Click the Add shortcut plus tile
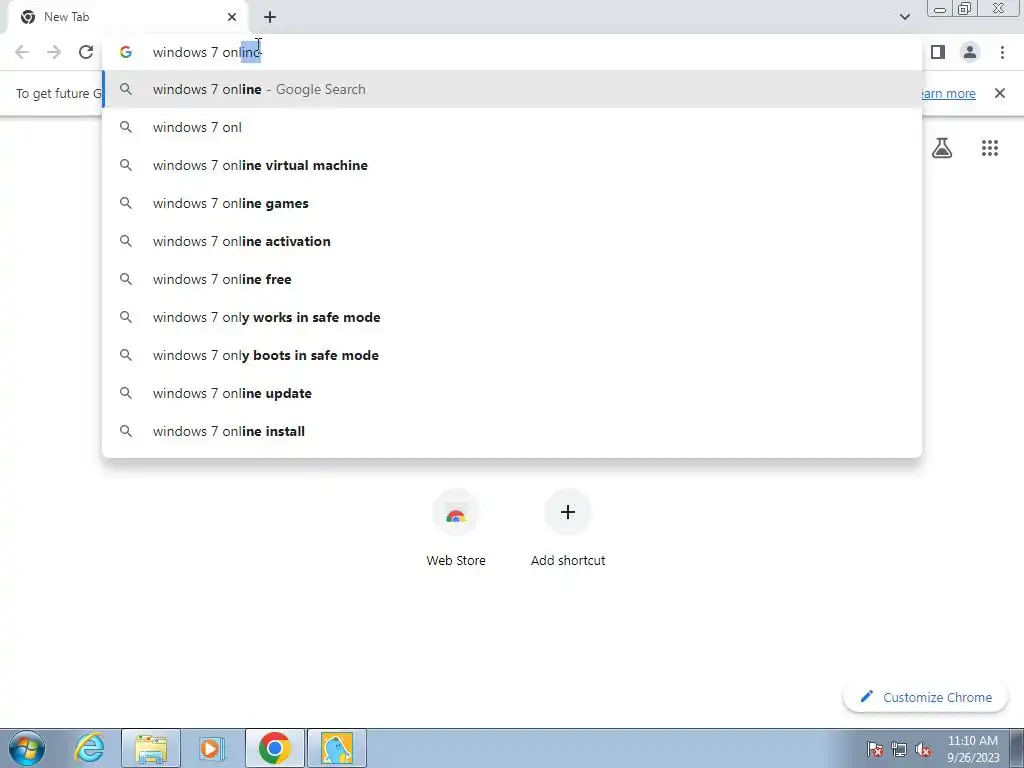Image resolution: width=1024 pixels, height=768 pixels. pyautogui.click(x=568, y=529)
